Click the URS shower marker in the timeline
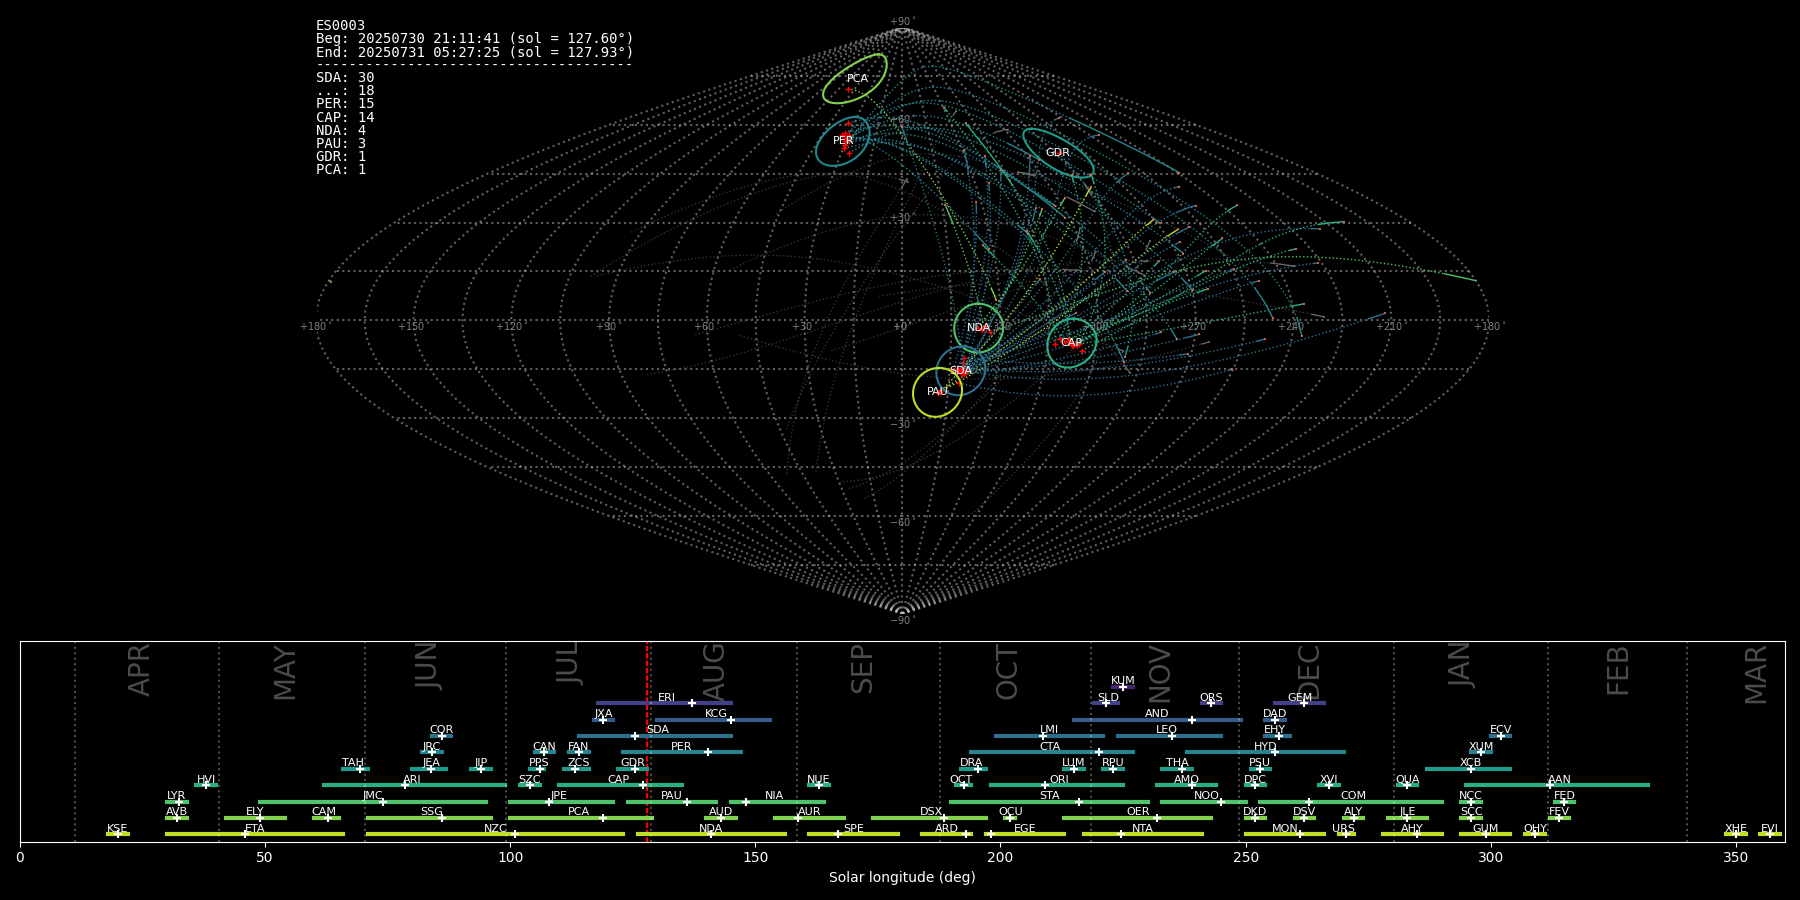 click(1347, 834)
